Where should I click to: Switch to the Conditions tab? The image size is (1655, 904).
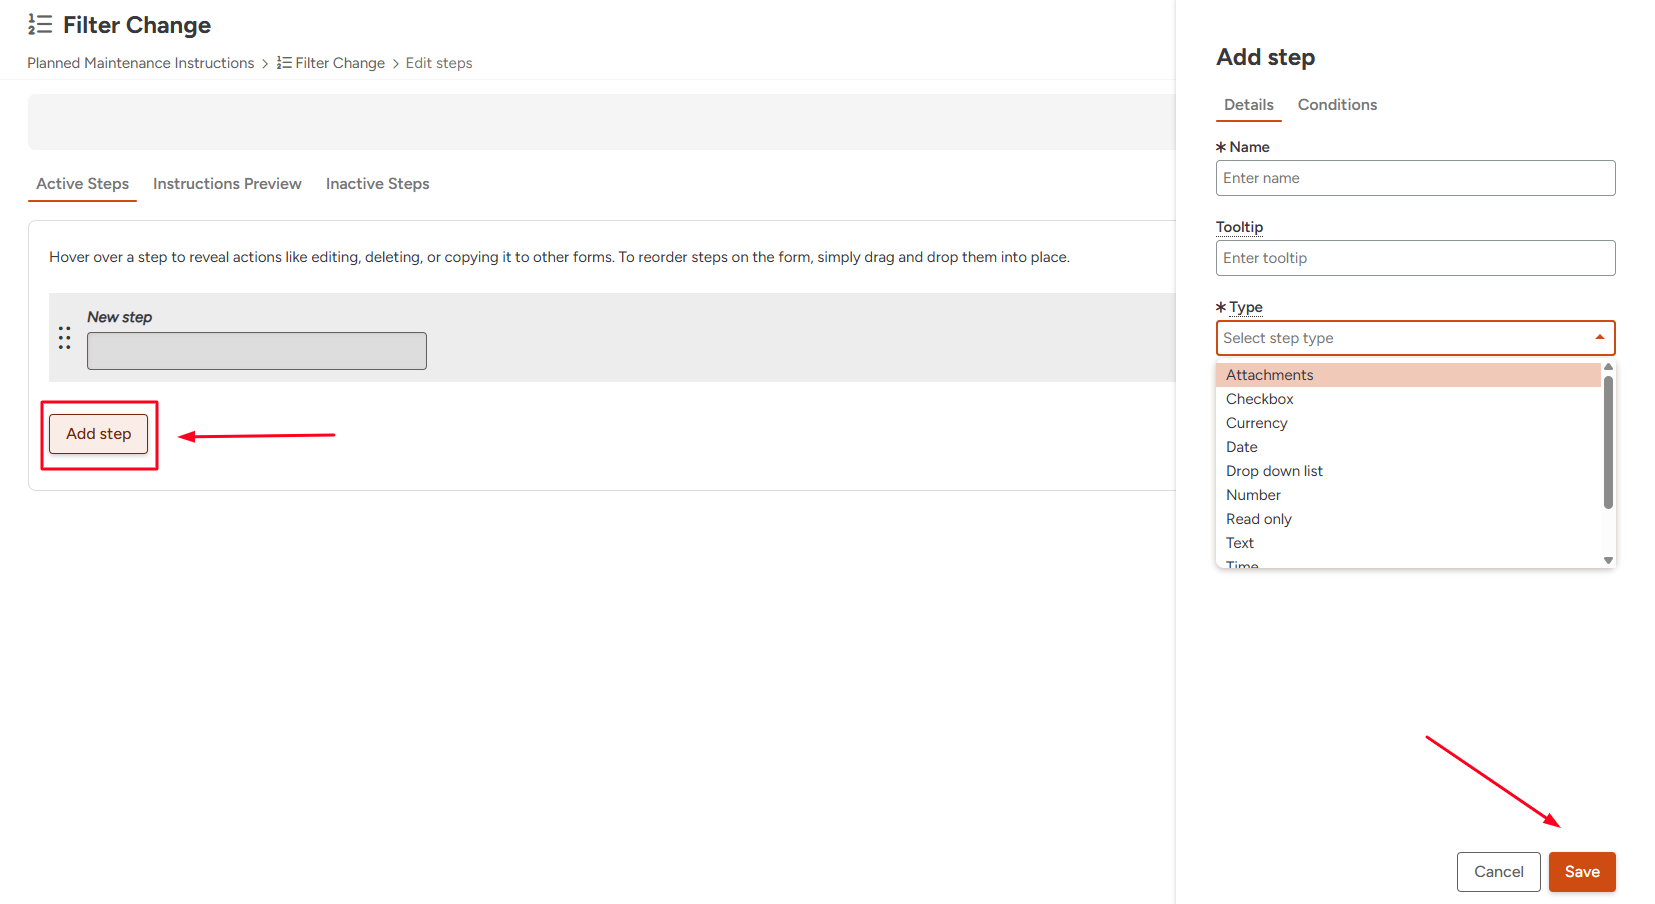coord(1337,105)
